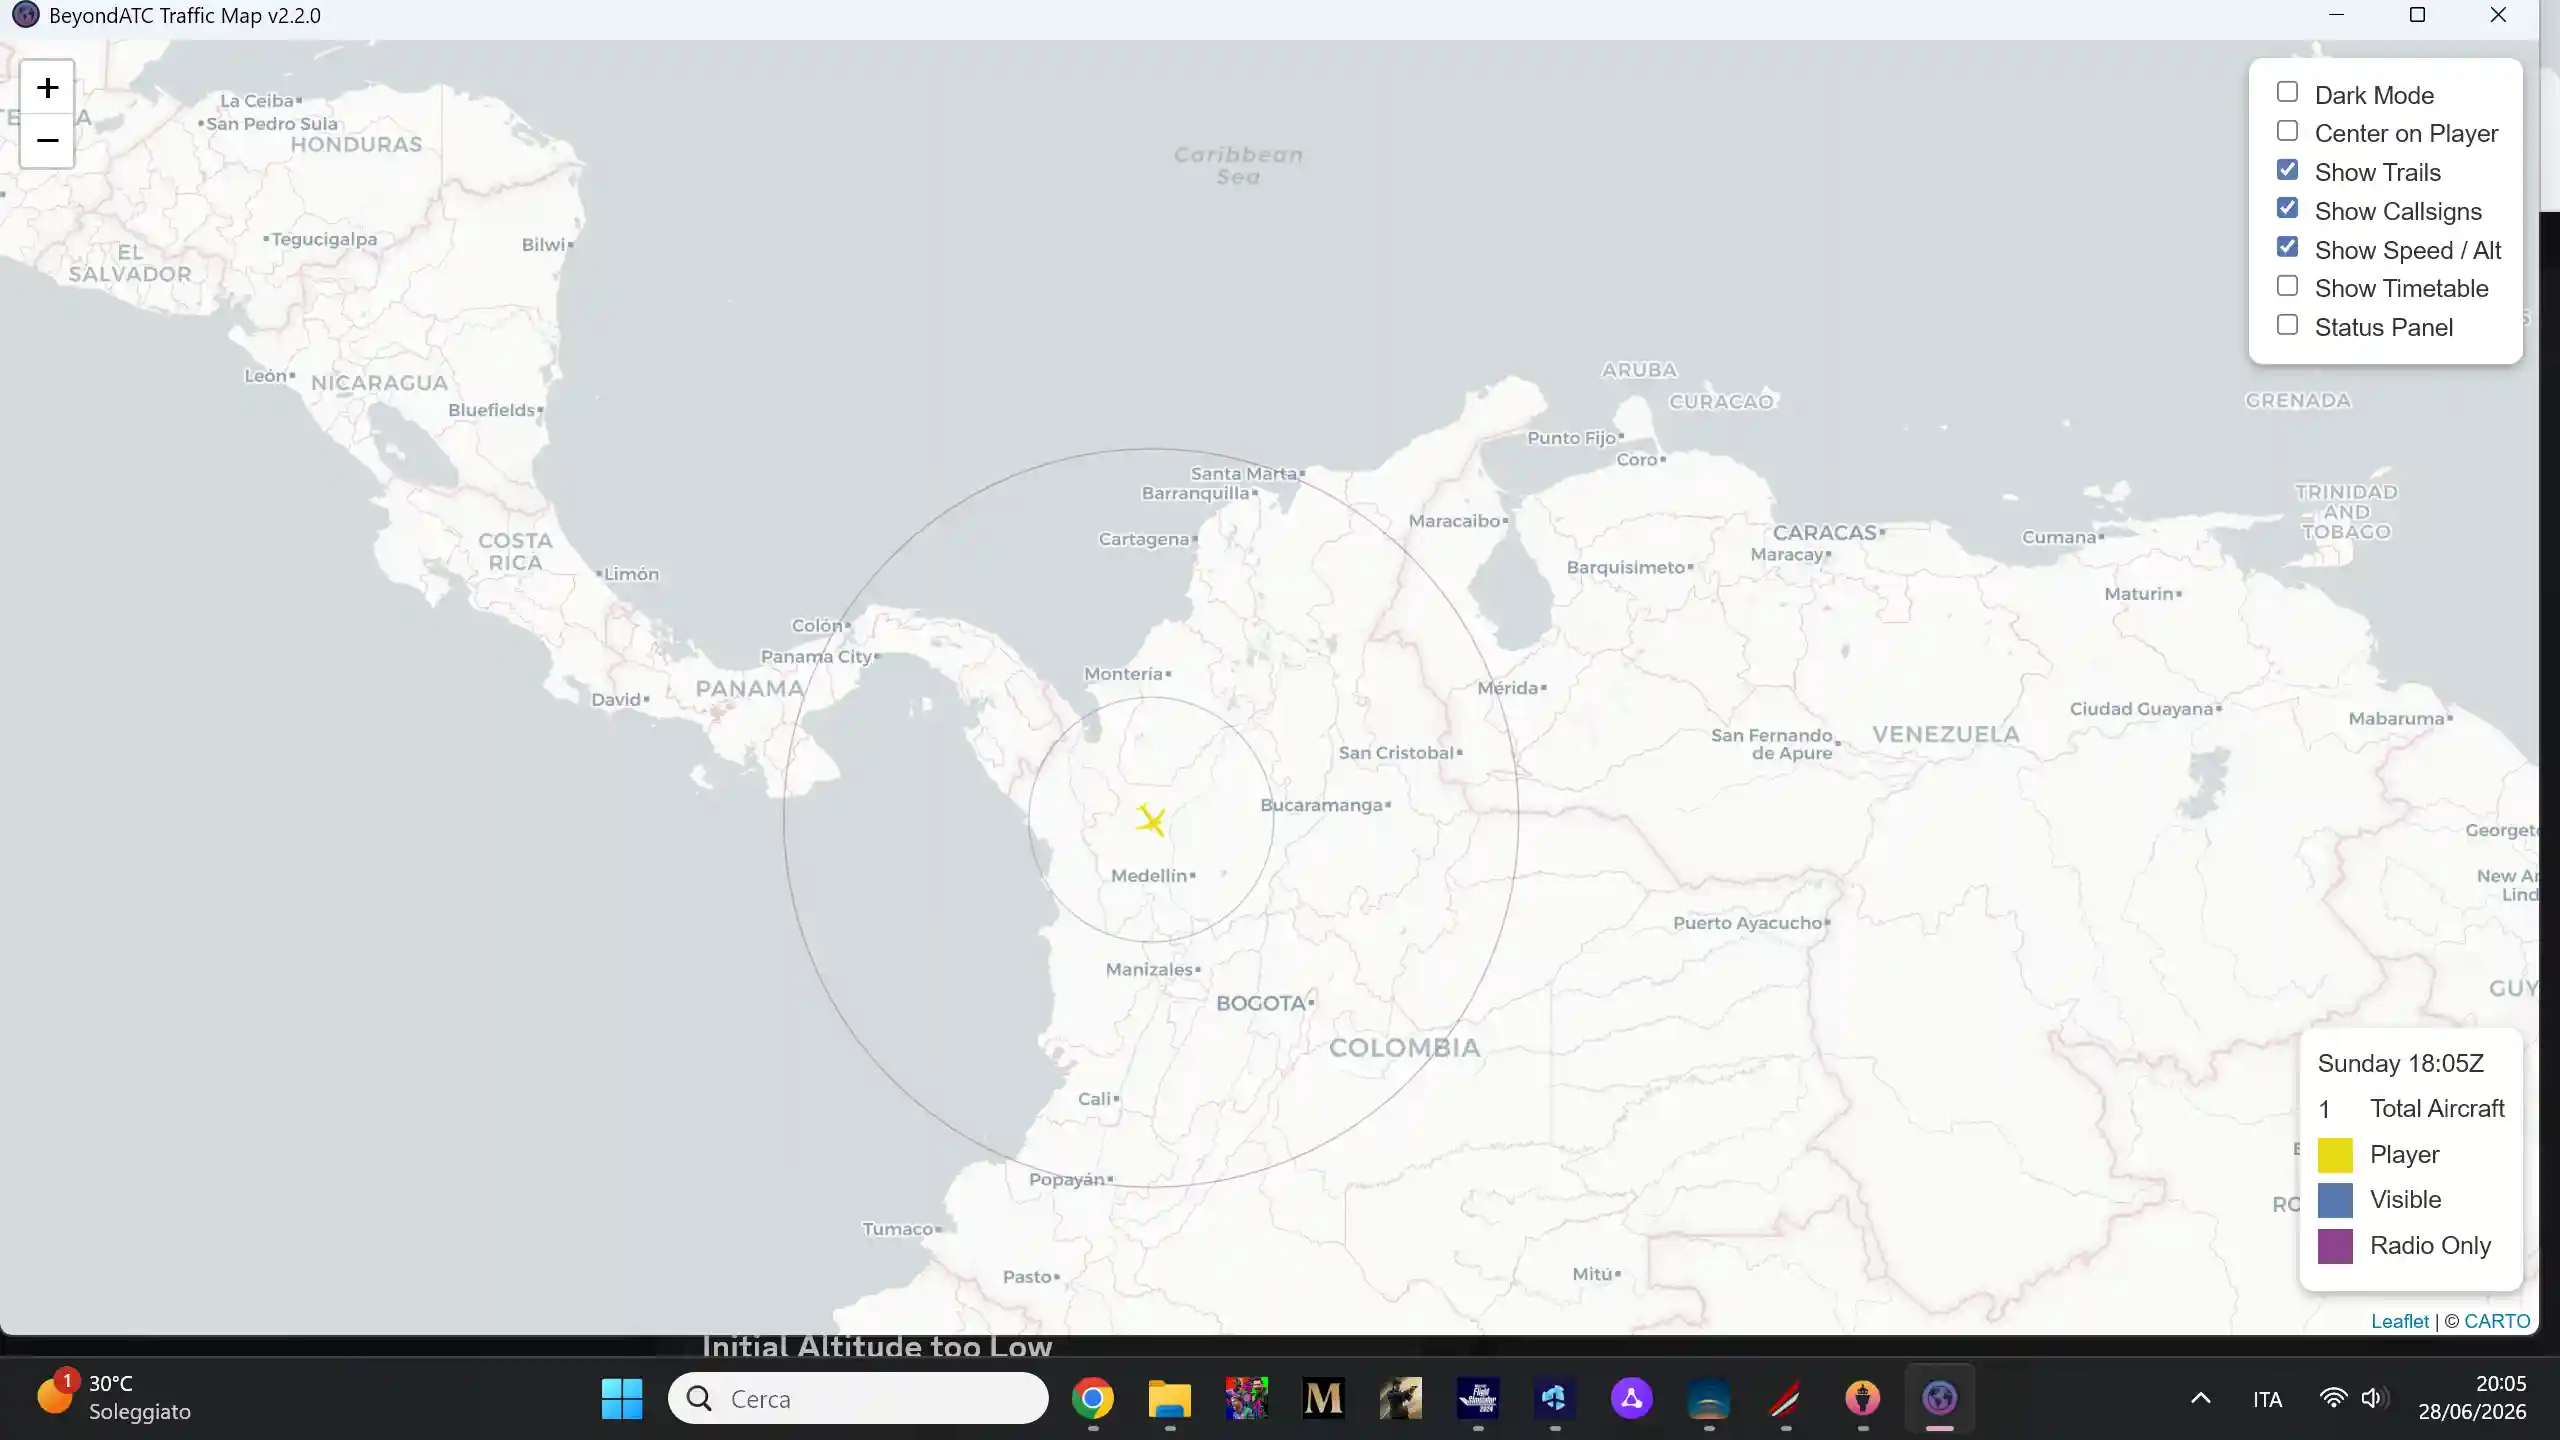Open the gunman game taskbar icon

tap(1400, 1398)
